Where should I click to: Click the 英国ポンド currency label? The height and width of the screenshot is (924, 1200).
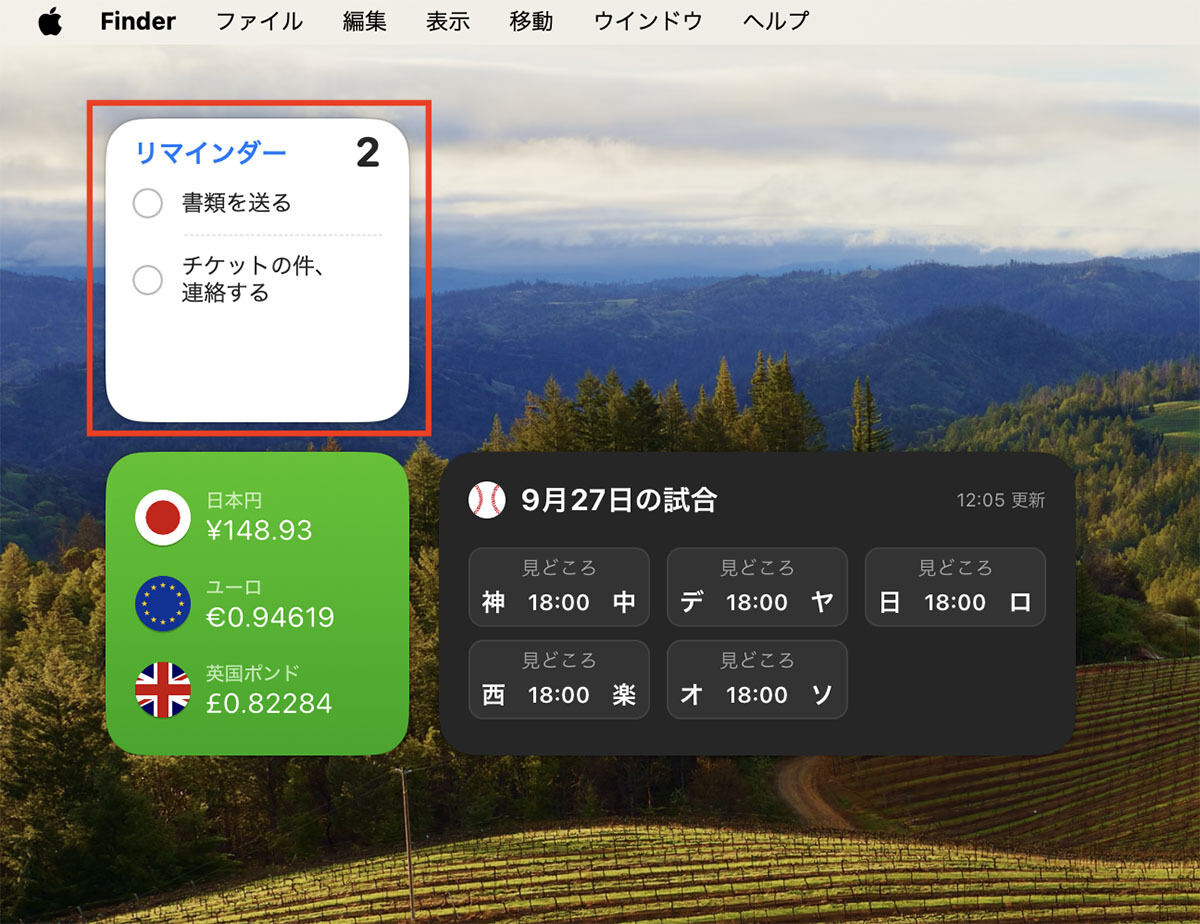click(253, 673)
